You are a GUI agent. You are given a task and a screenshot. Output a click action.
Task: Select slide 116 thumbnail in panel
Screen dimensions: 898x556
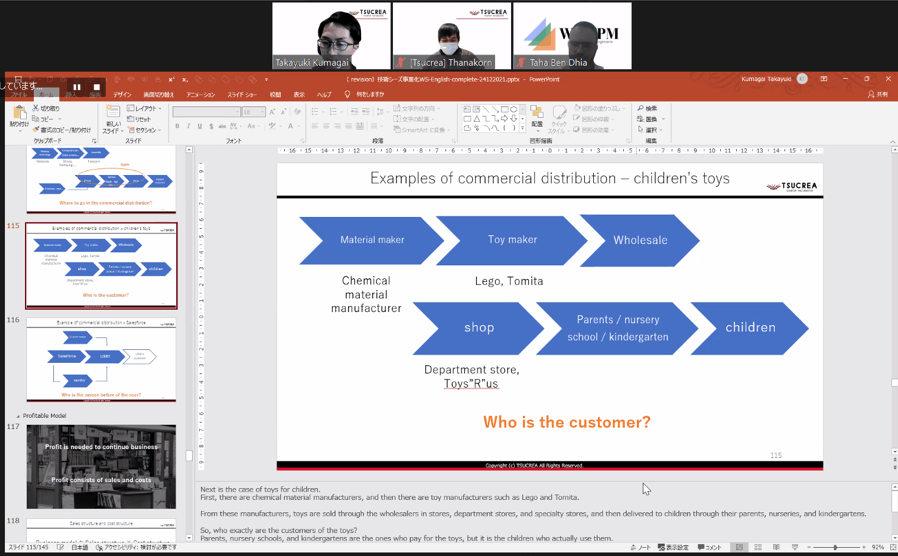point(101,360)
